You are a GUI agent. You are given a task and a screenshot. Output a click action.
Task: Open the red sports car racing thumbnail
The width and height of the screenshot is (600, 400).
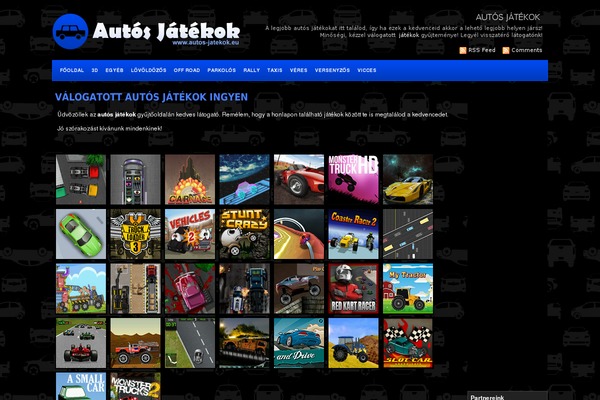[x=299, y=180]
